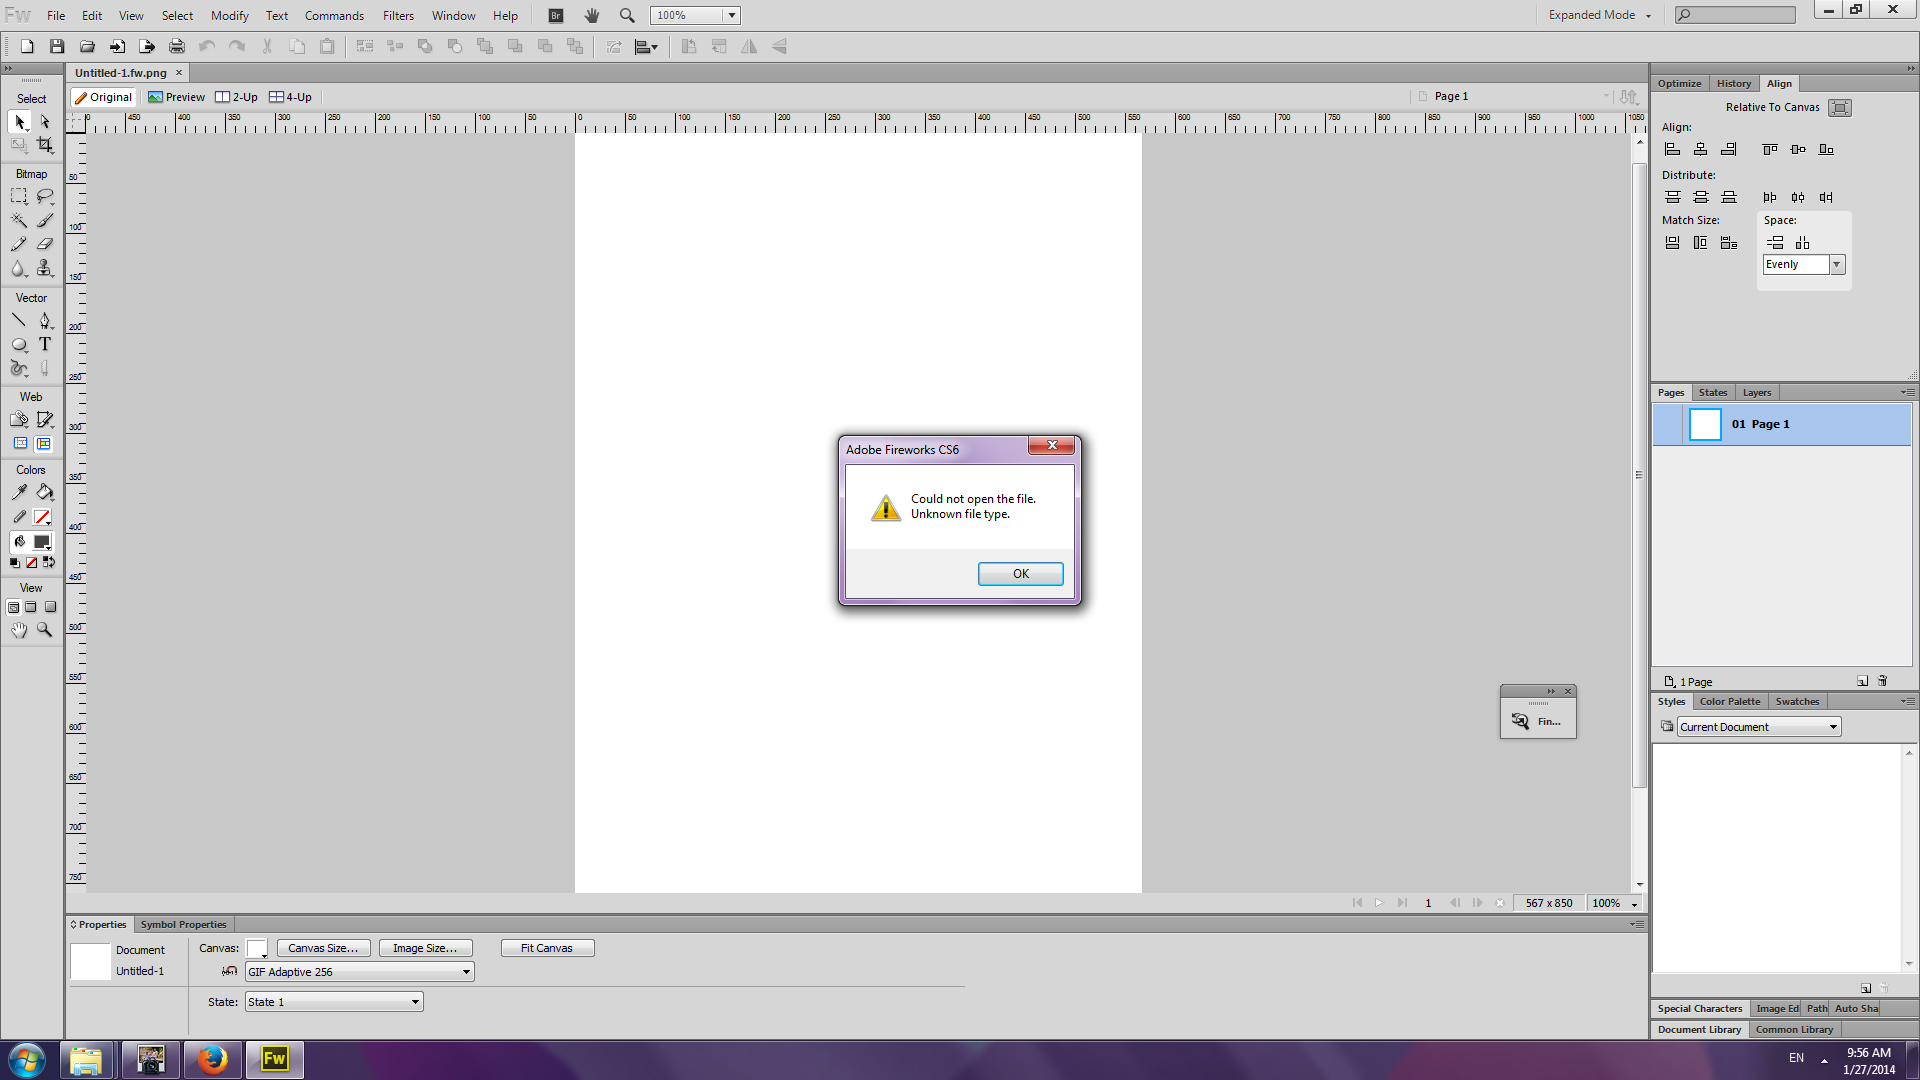
Task: Select the Eraser tool
Action: (45, 244)
